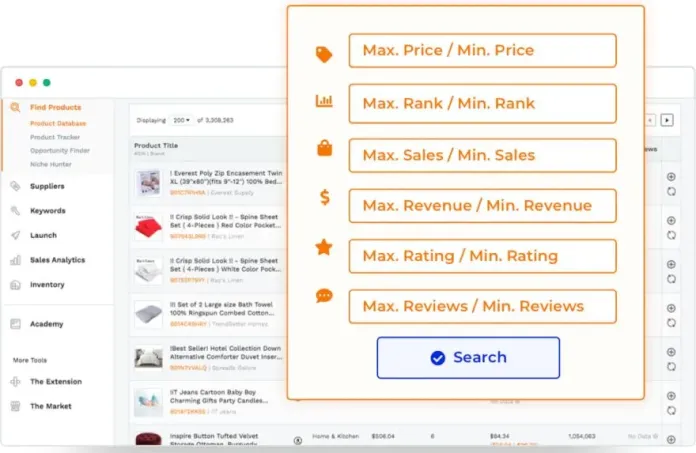The image size is (696, 453).
Task: Click the rank bar chart icon in filter panel
Action: [x=324, y=101]
